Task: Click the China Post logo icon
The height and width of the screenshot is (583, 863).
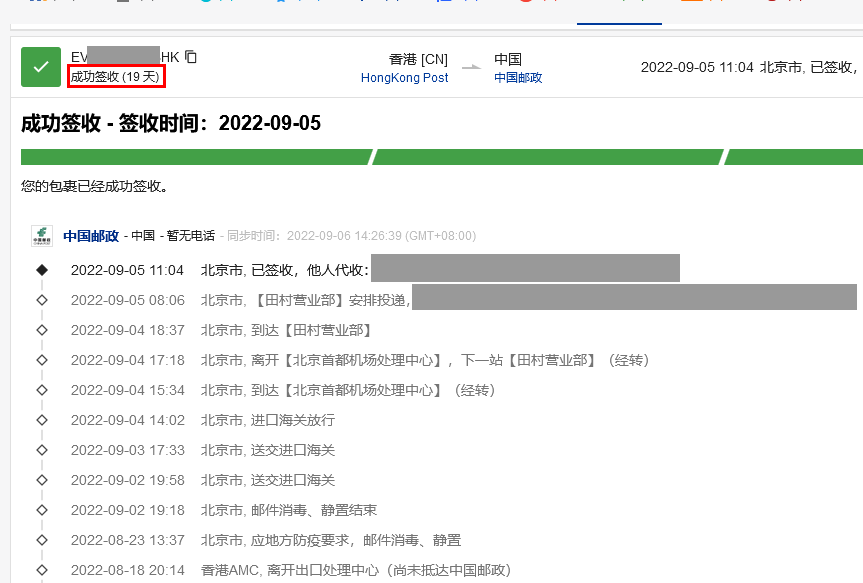Action: point(42,236)
